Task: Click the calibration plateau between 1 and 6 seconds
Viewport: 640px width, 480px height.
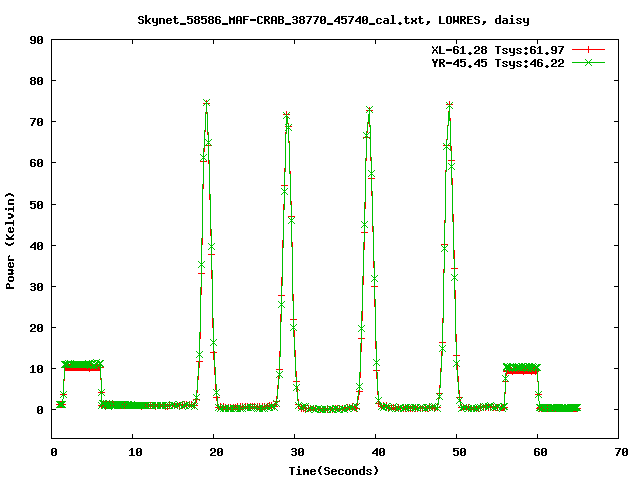Action: coord(82,365)
